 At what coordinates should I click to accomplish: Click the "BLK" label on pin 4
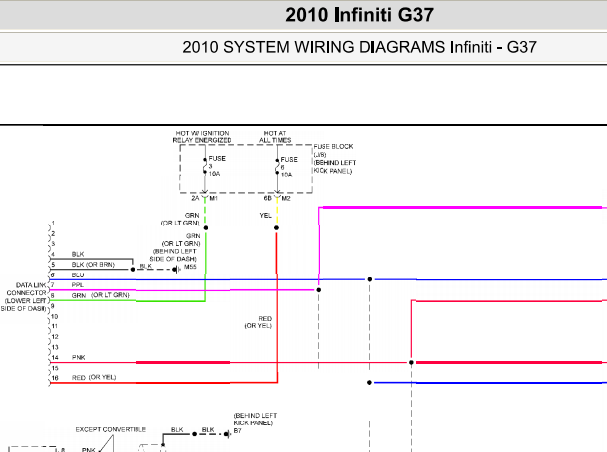click(78, 254)
